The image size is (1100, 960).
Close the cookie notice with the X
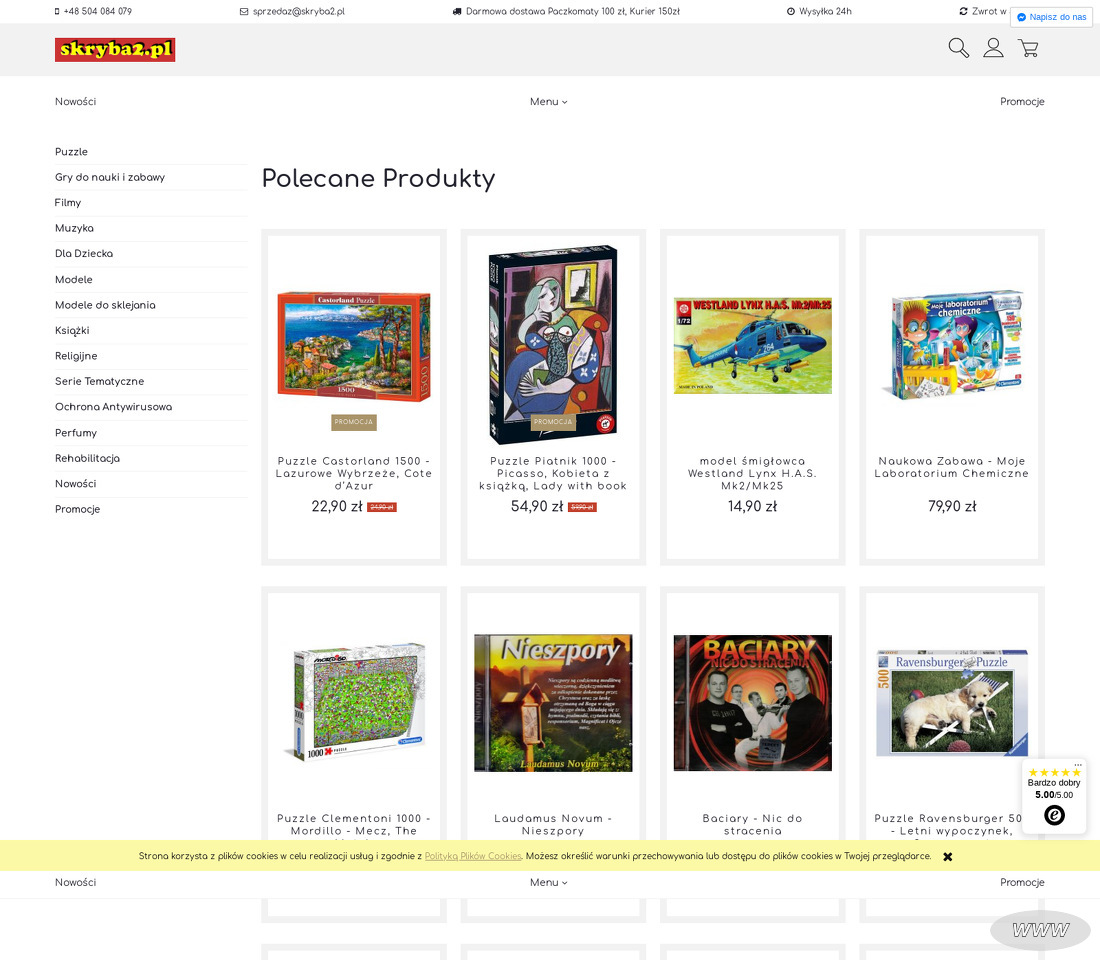[x=947, y=856]
